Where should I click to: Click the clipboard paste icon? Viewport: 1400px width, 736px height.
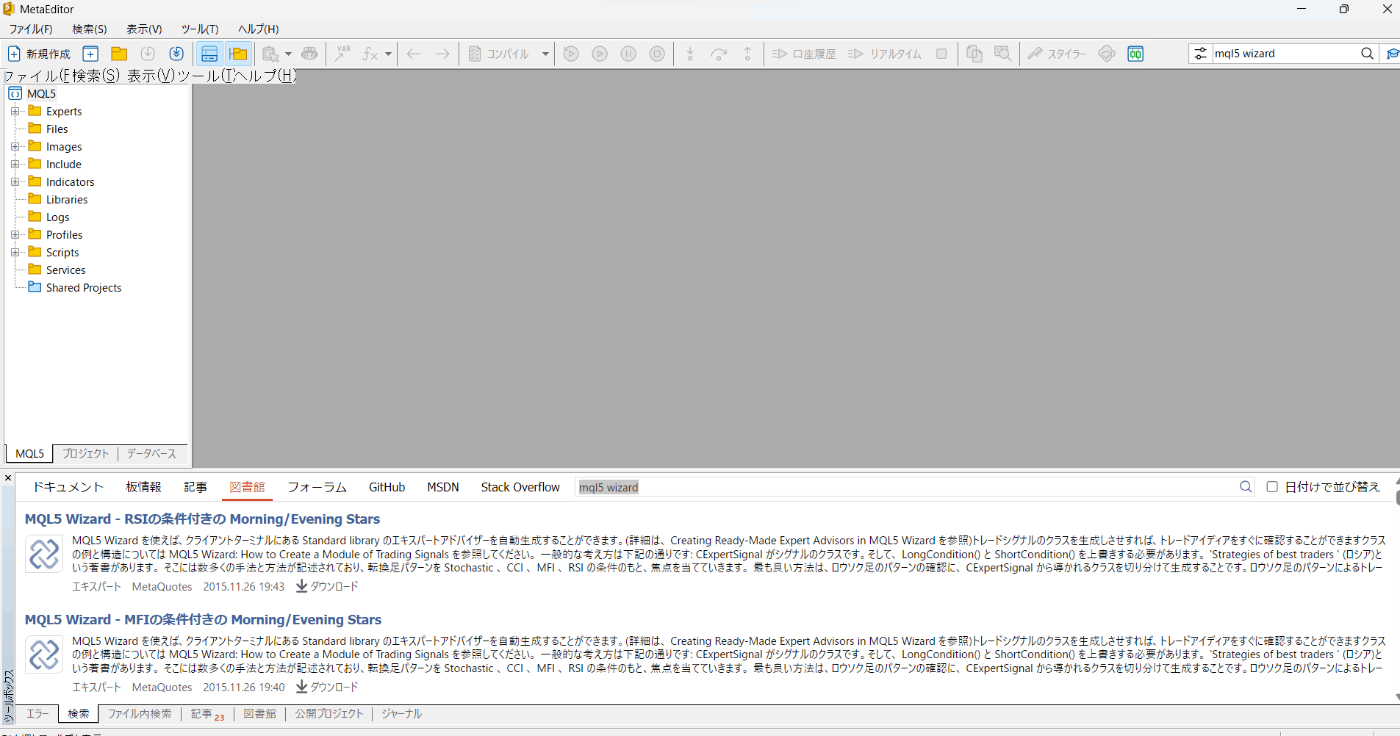click(270, 54)
